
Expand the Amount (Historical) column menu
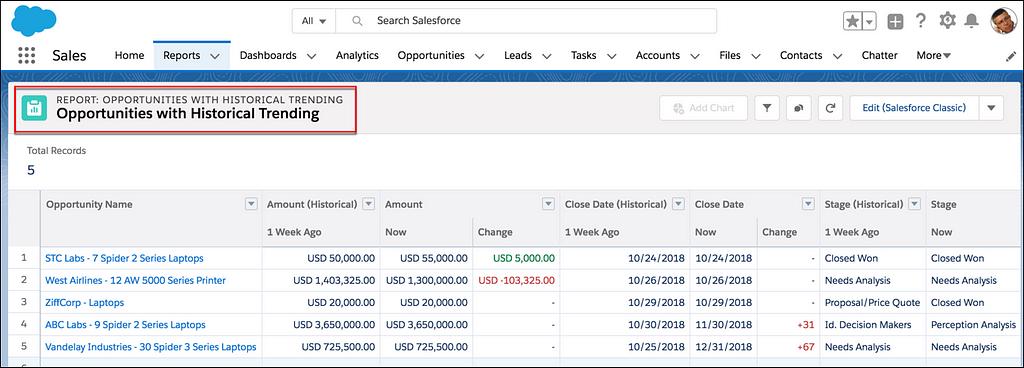[369, 204]
